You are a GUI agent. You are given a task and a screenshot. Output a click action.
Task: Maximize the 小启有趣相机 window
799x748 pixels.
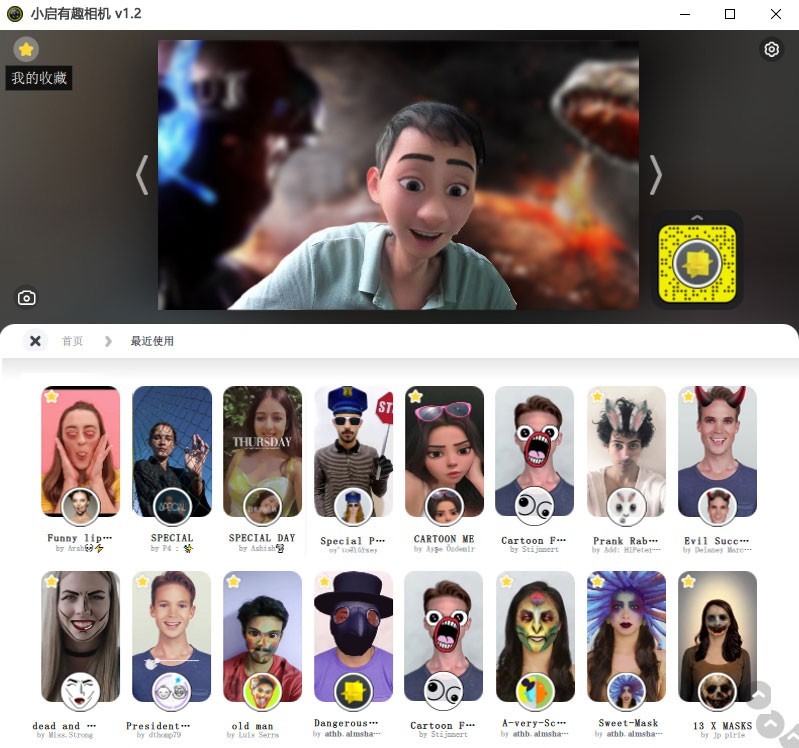730,14
